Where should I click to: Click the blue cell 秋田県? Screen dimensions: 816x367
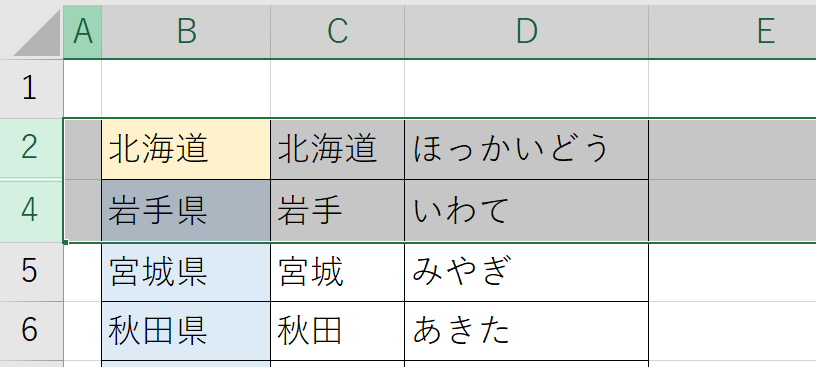click(x=186, y=331)
